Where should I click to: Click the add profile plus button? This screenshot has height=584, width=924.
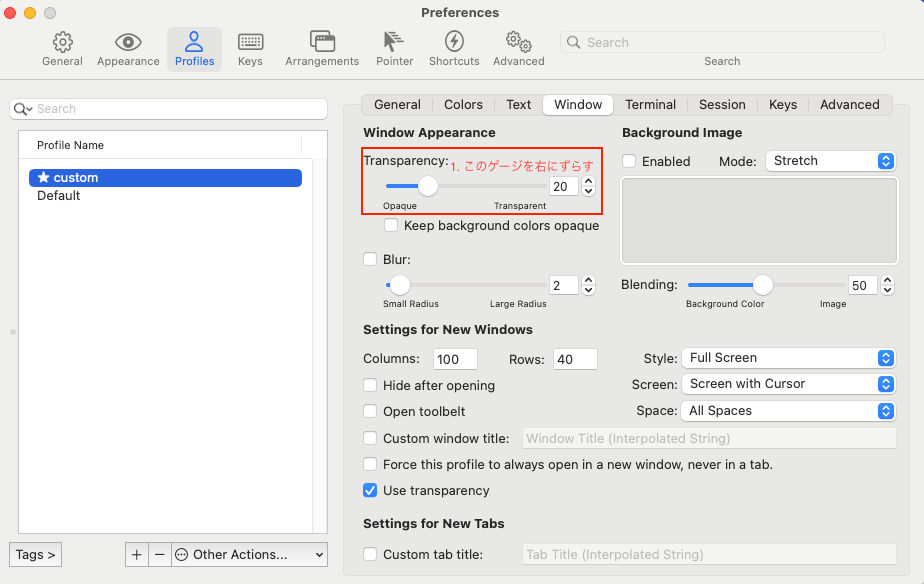[x=137, y=555]
